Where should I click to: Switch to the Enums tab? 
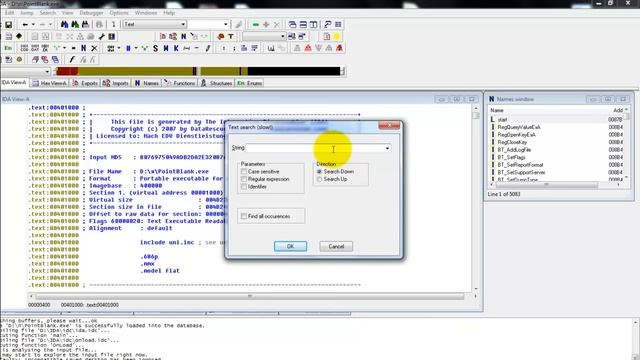[x=250, y=83]
